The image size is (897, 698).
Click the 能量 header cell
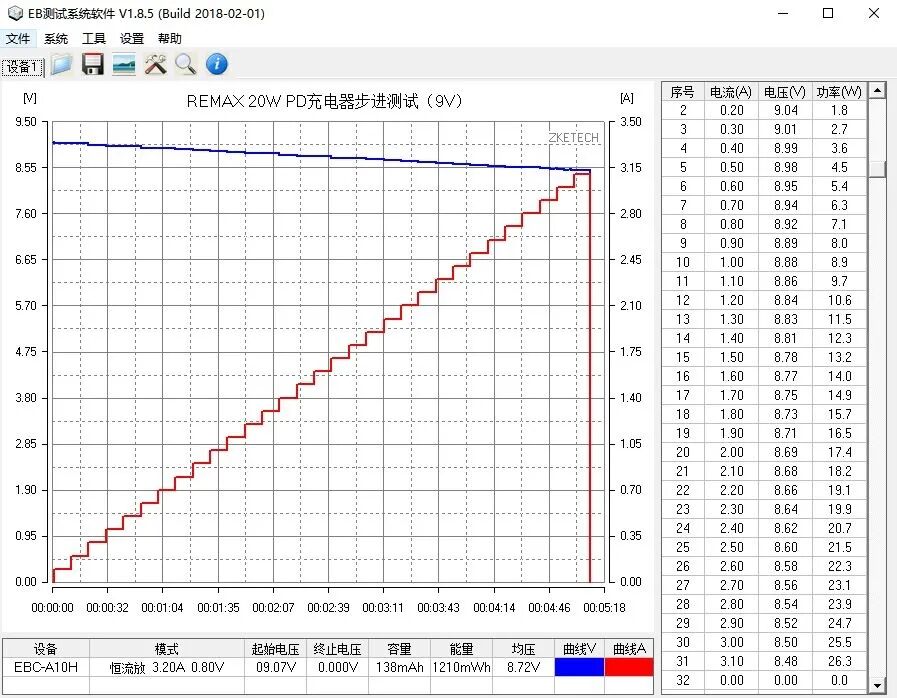[461, 649]
